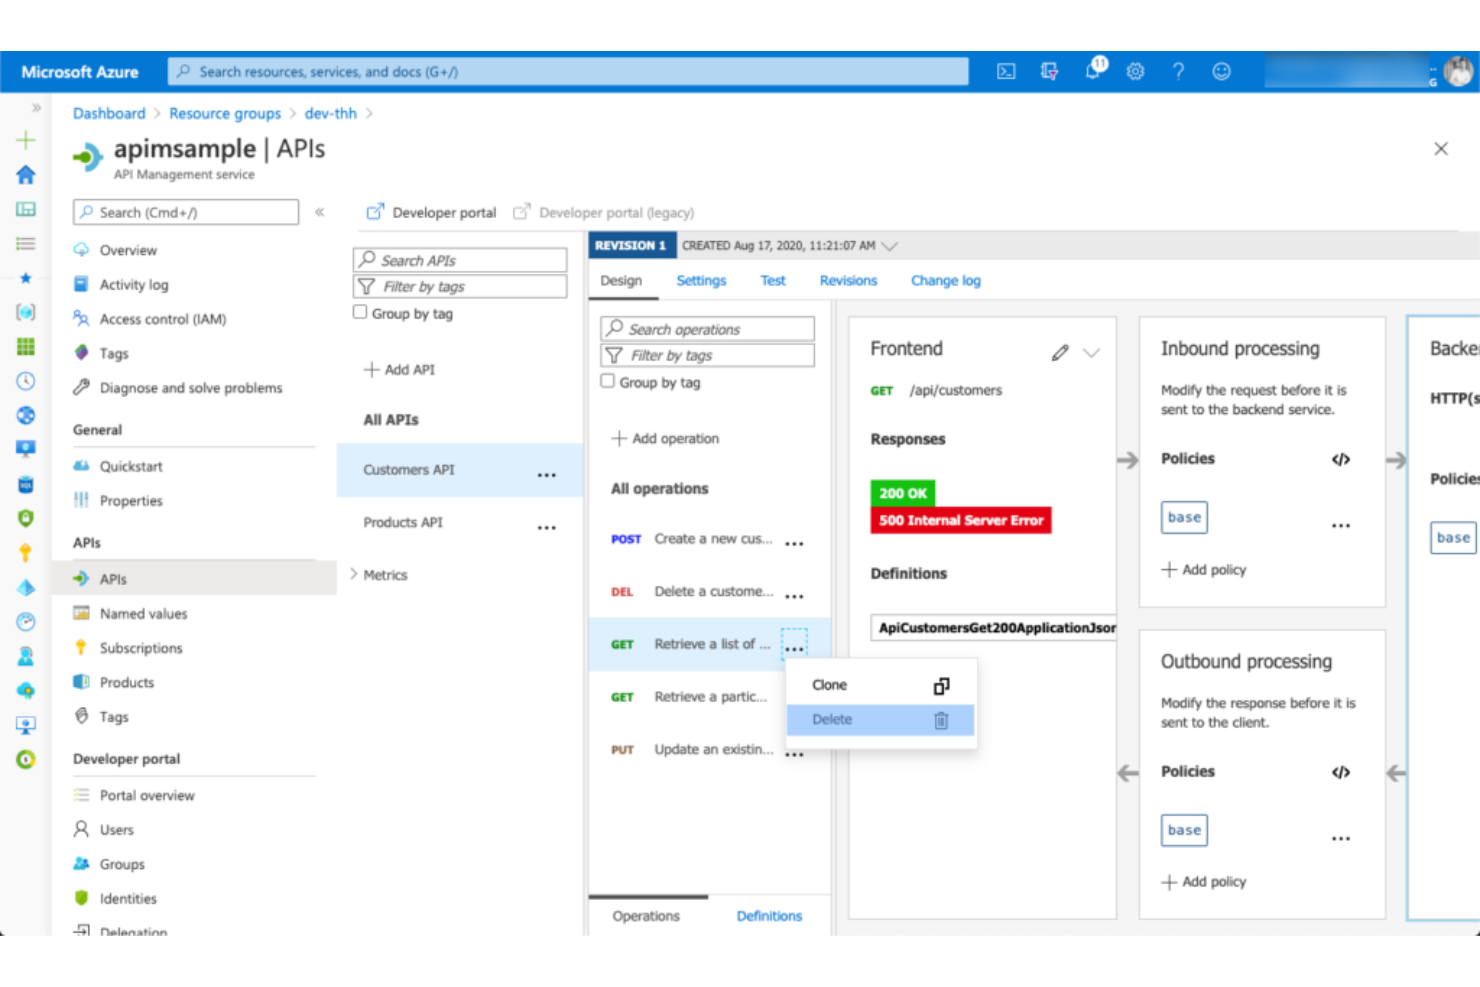Image resolution: width=1480 pixels, height=987 pixels.
Task: Open the help question mark icon
Action: (x=1178, y=71)
